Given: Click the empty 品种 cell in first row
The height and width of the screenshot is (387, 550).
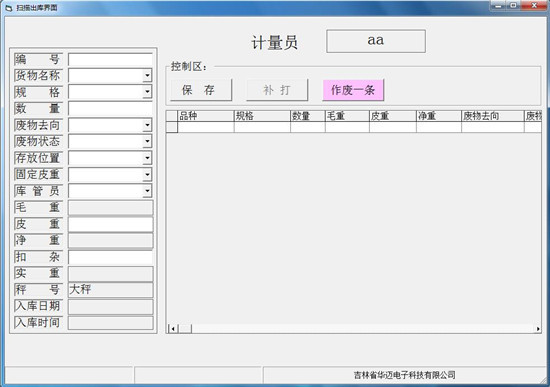Looking at the screenshot, I should tap(206, 127).
